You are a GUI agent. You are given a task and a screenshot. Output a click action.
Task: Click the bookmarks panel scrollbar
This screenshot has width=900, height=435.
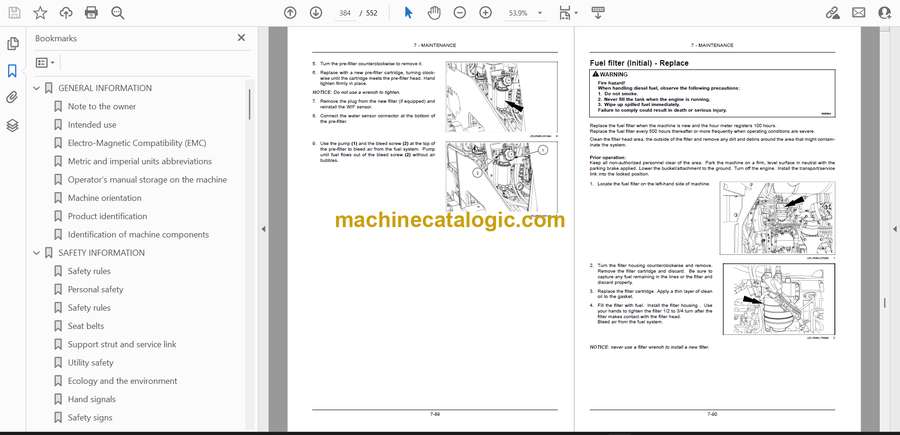[x=249, y=104]
